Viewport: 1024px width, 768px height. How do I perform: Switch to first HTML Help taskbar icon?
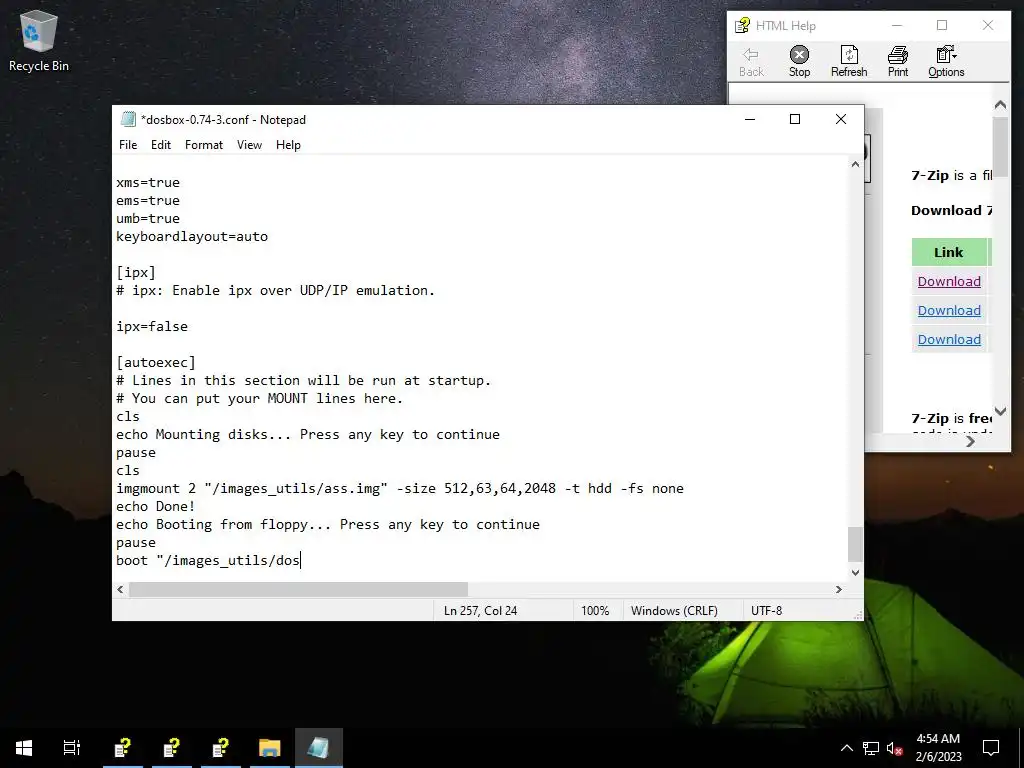123,748
